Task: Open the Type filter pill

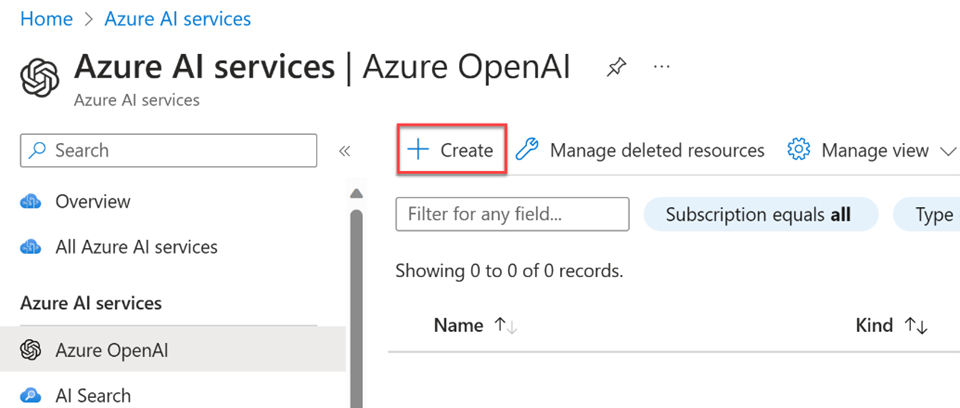Action: tap(927, 214)
